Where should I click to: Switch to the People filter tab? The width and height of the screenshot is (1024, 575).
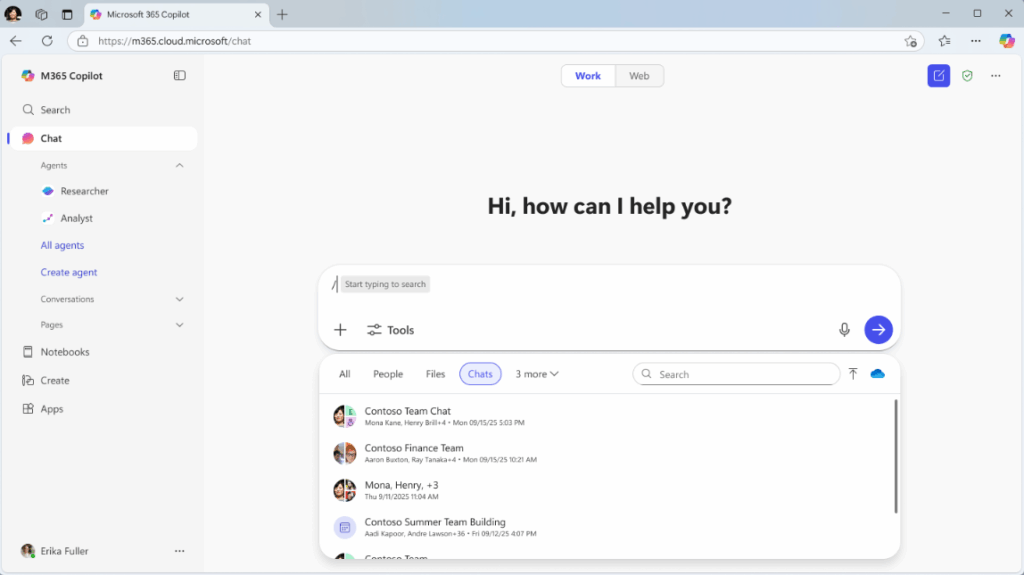pos(388,374)
